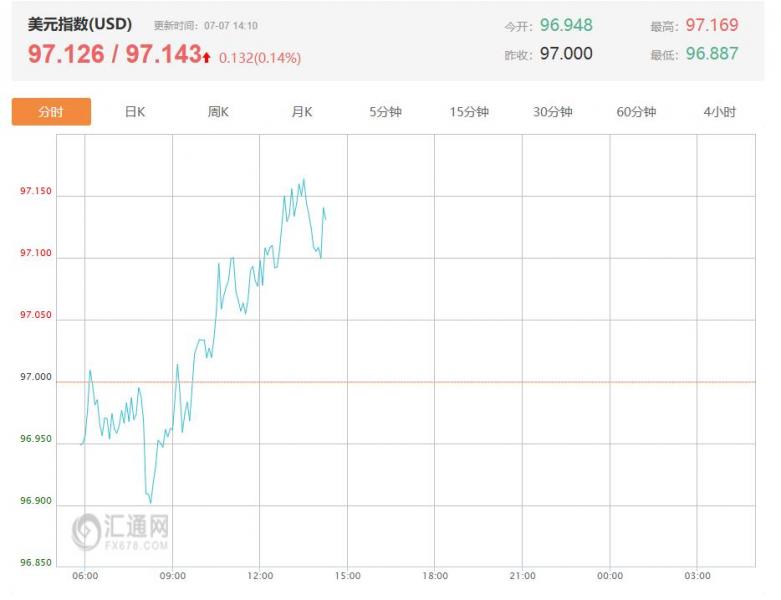This screenshot has width=781, height=600.
Task: Open the 周K weekly chart tab
Action: [x=218, y=112]
